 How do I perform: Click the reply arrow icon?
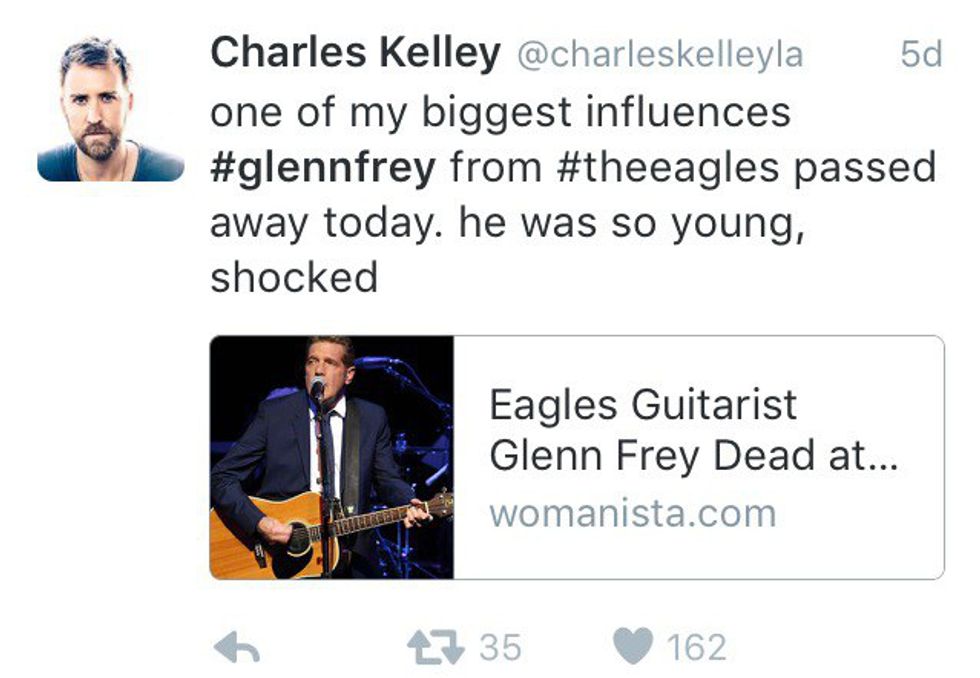pyautogui.click(x=237, y=648)
